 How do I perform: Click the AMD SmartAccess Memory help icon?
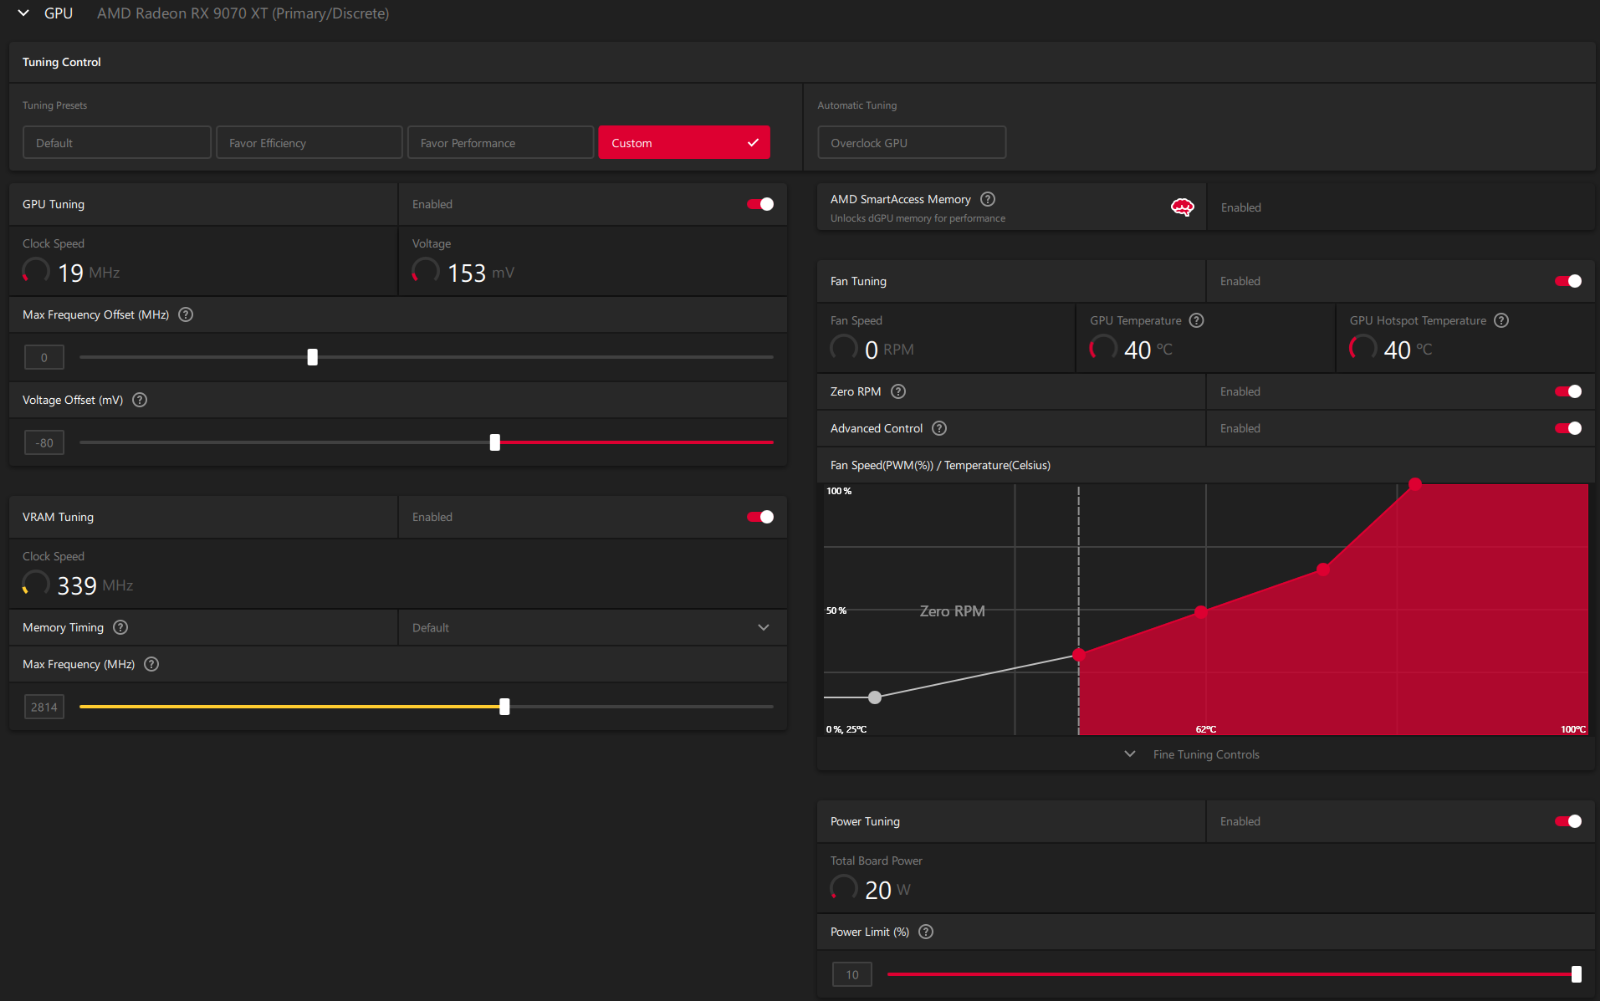pos(988,199)
